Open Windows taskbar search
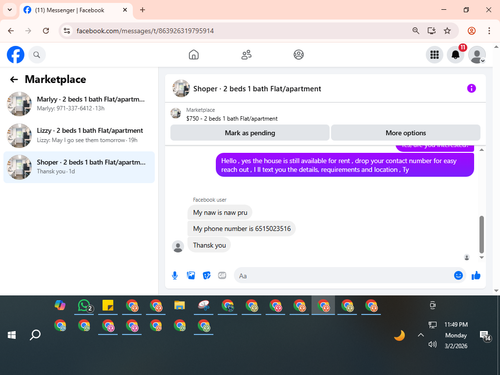Viewport: 500px width, 375px height. [35, 335]
